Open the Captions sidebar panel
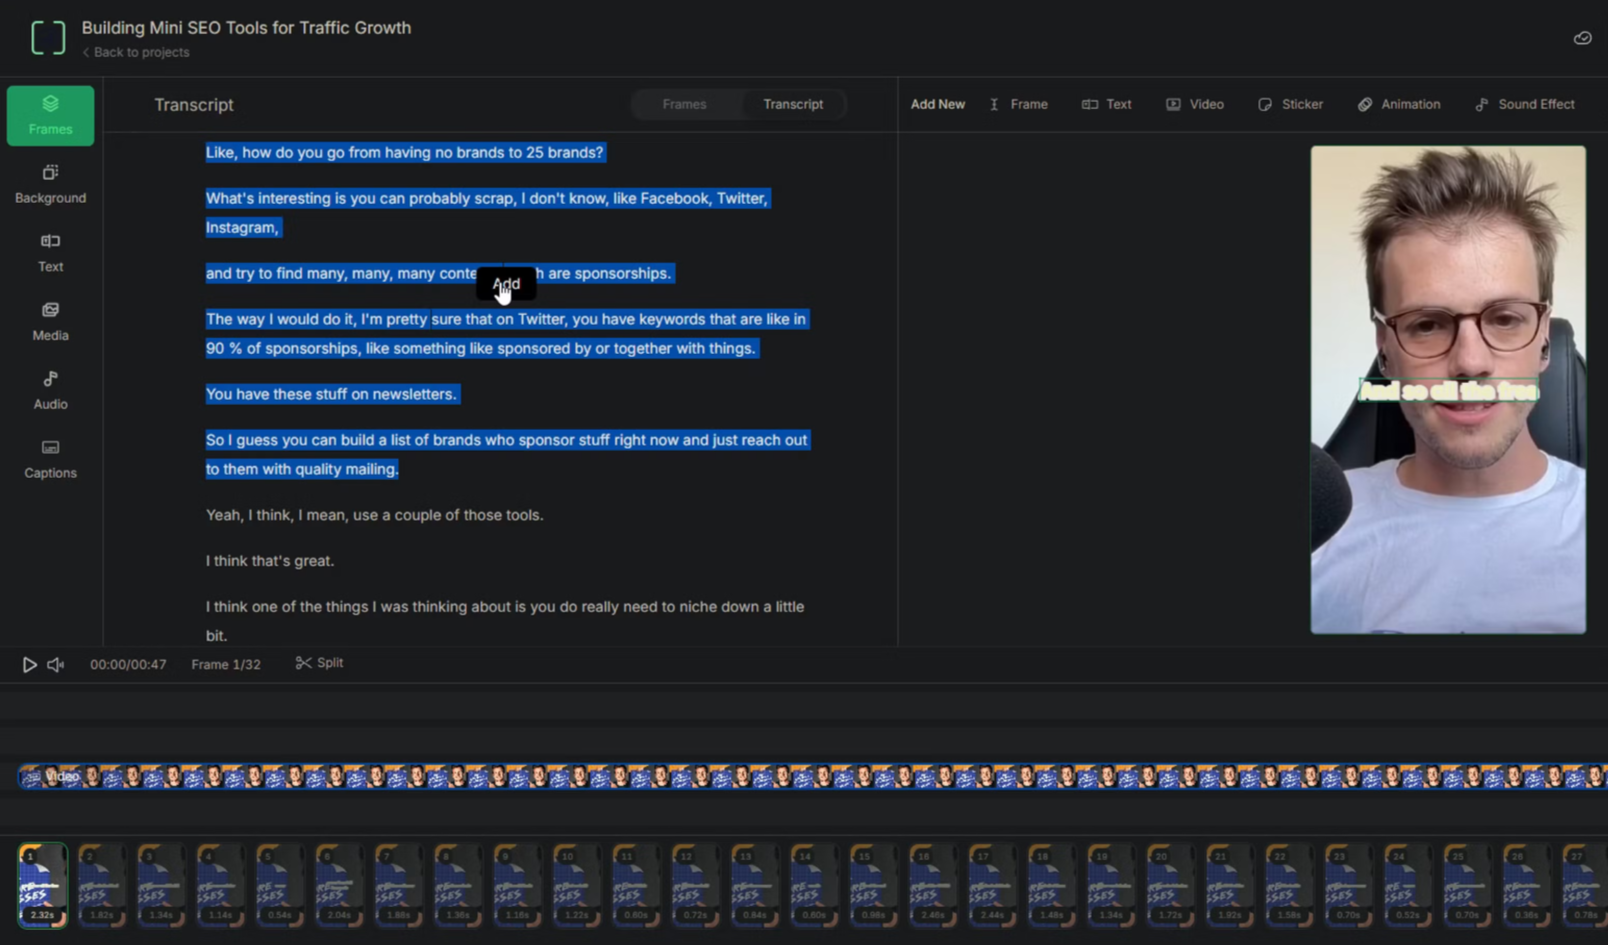The height and width of the screenshot is (945, 1608). 50,459
